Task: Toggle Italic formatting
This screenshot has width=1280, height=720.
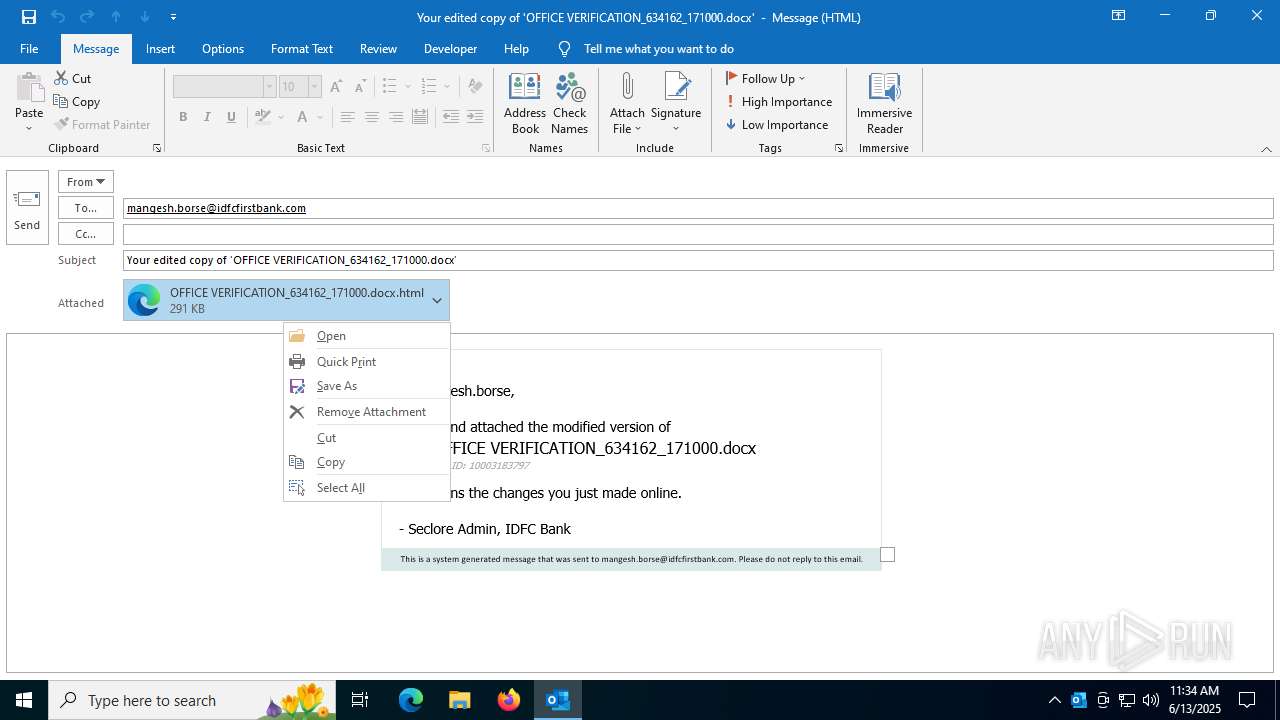Action: click(x=207, y=117)
